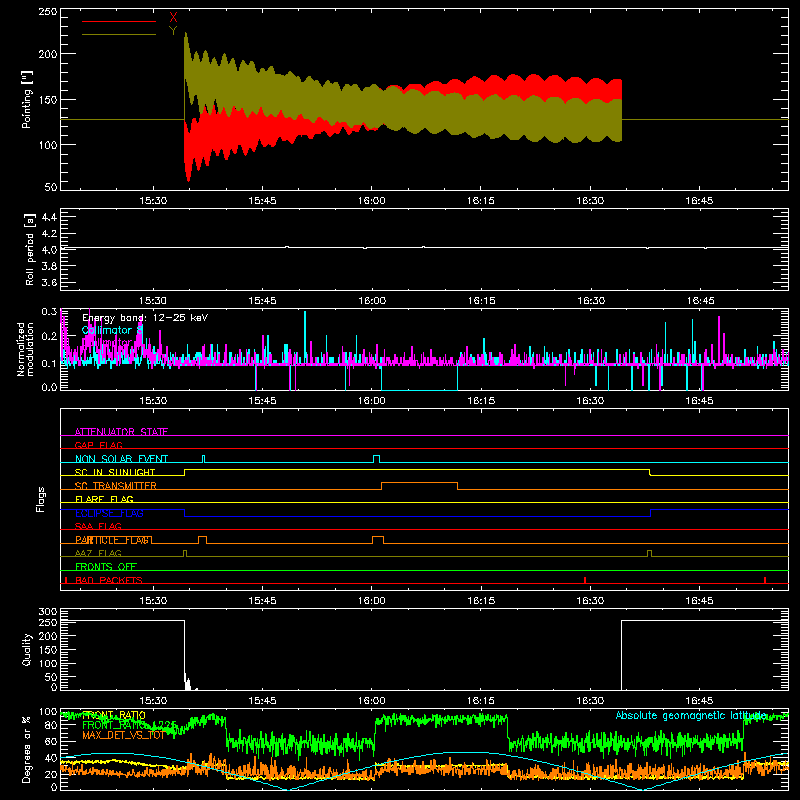This screenshot has width=800, height=800.
Task: Select the BAD_PACKETS flag label
Action: pos(109,580)
